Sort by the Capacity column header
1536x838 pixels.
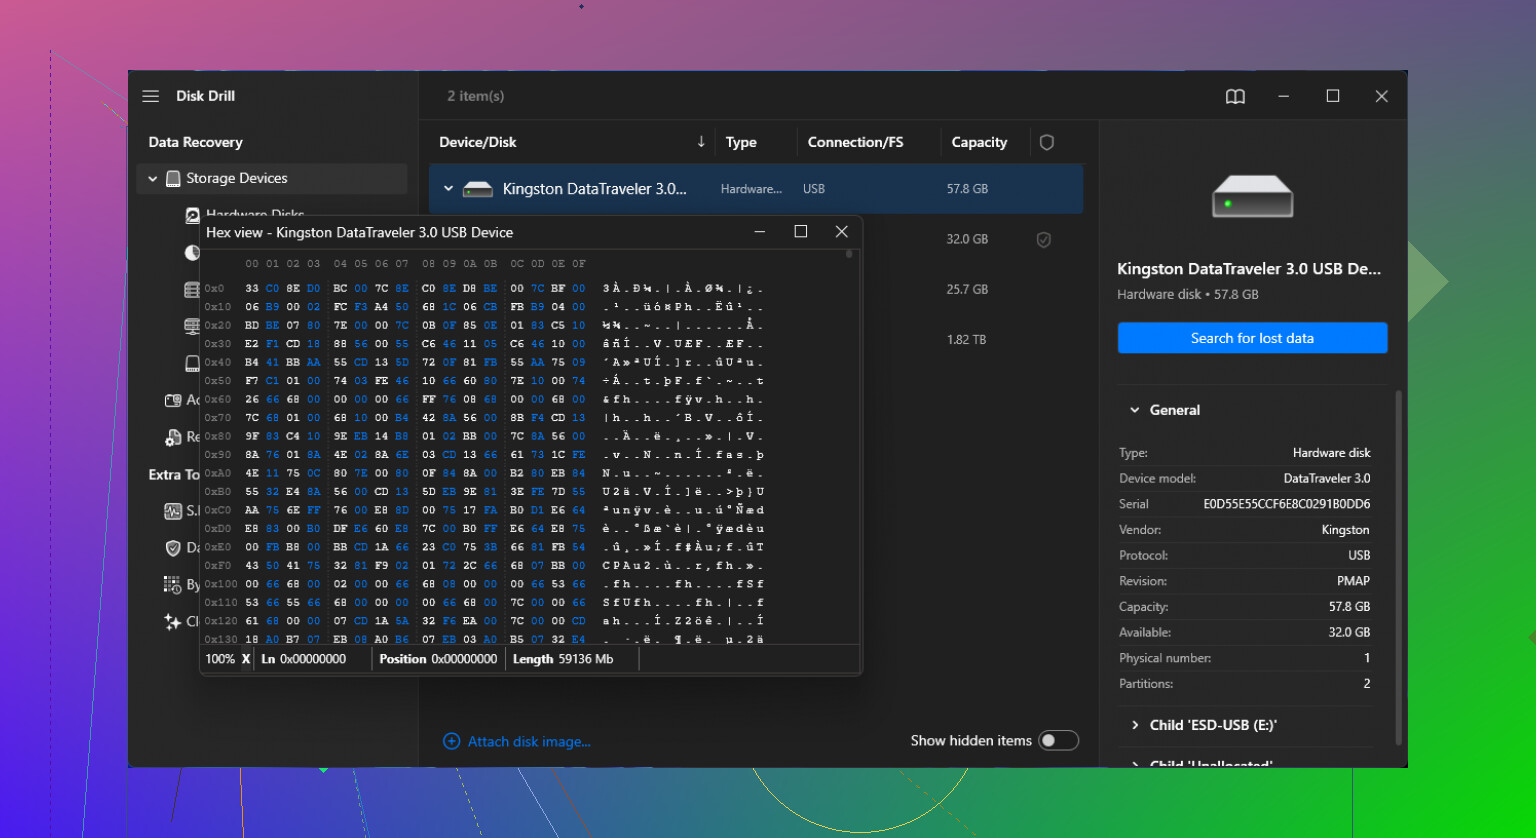click(x=978, y=142)
